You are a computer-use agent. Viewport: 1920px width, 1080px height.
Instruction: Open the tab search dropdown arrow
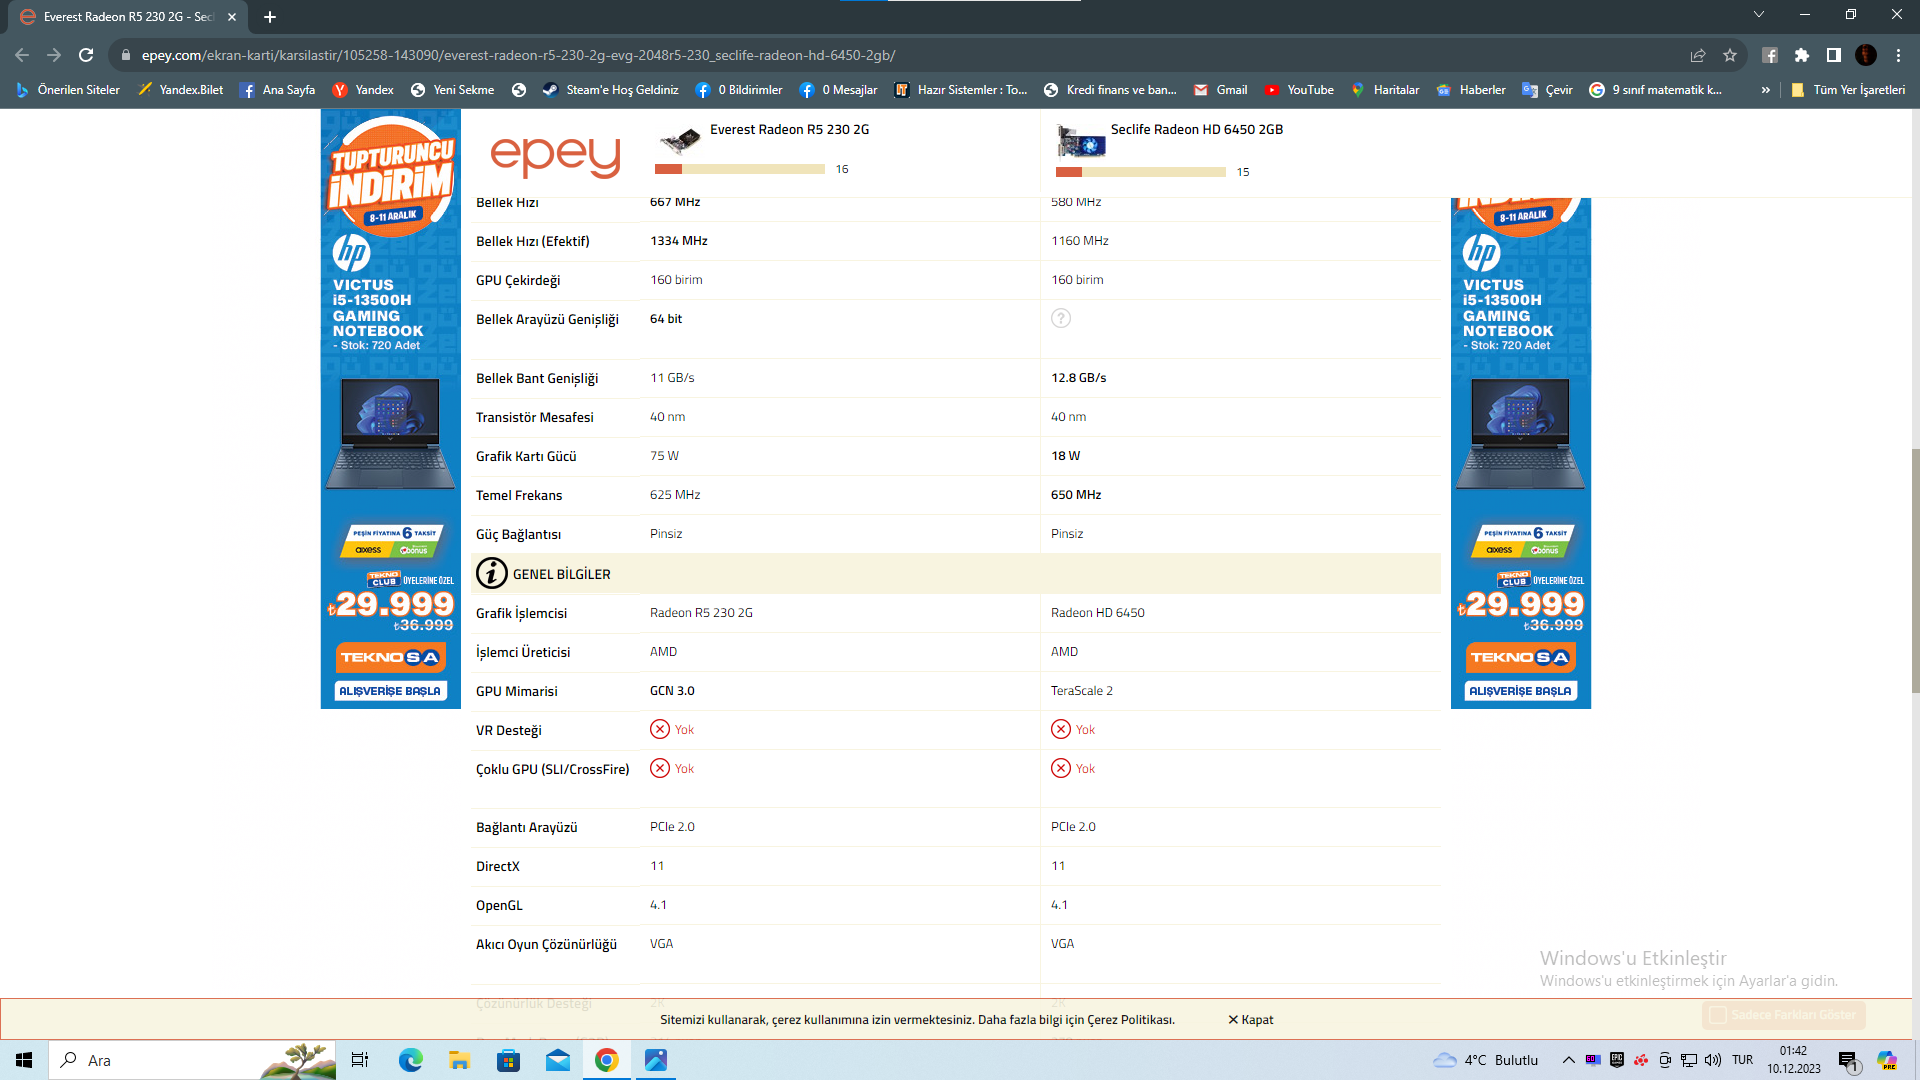pyautogui.click(x=1759, y=15)
